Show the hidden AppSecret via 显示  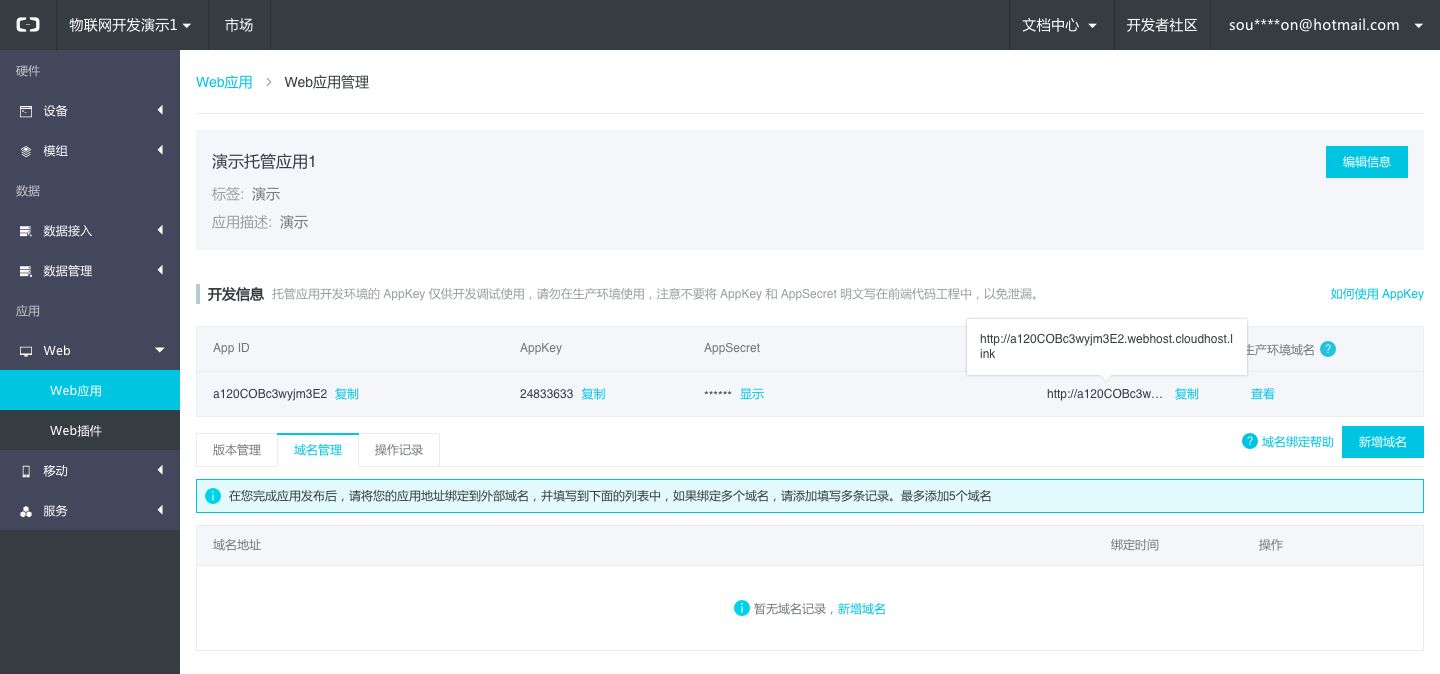[x=751, y=394]
